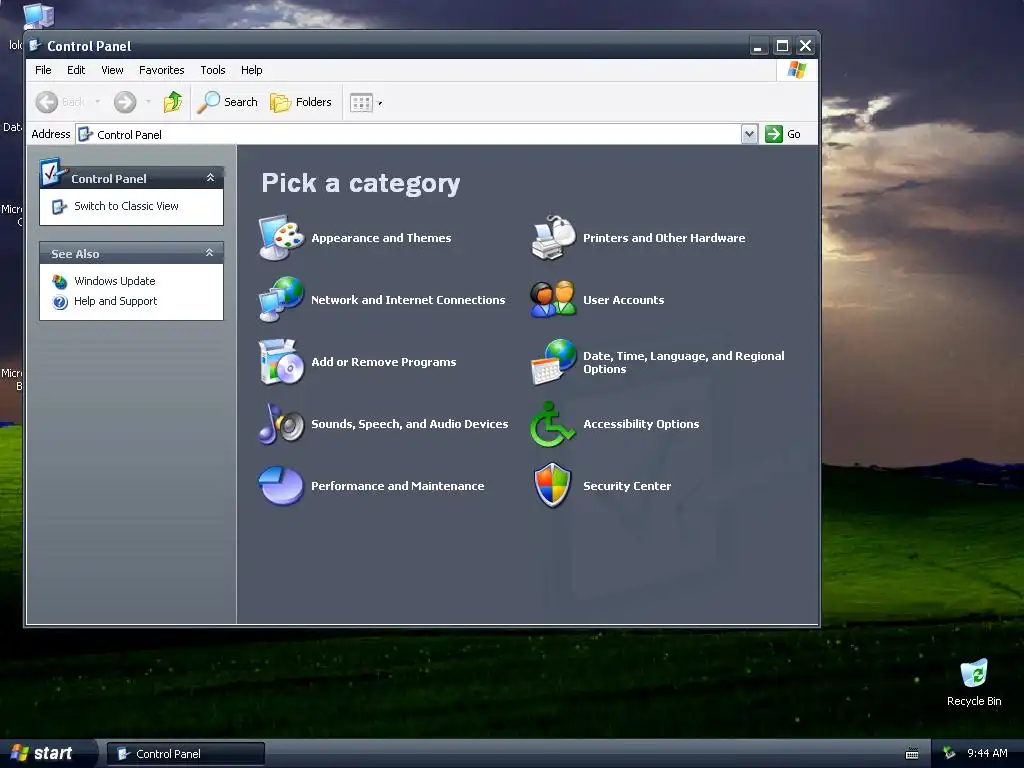This screenshot has height=768, width=1024.
Task: Click the Switch to Classic View icon
Action: [59, 206]
